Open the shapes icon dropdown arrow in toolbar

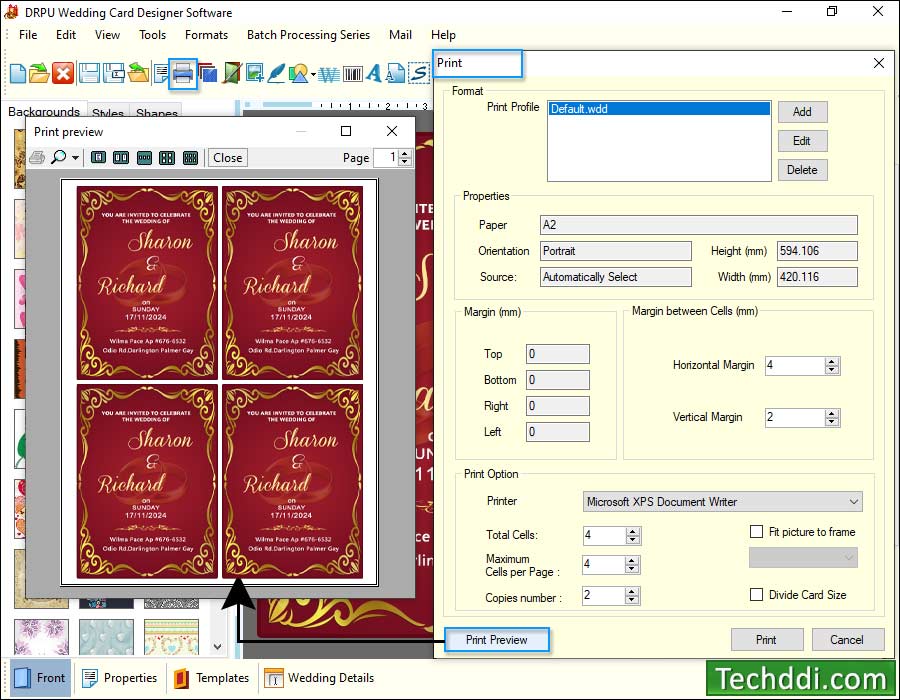[x=313, y=74]
